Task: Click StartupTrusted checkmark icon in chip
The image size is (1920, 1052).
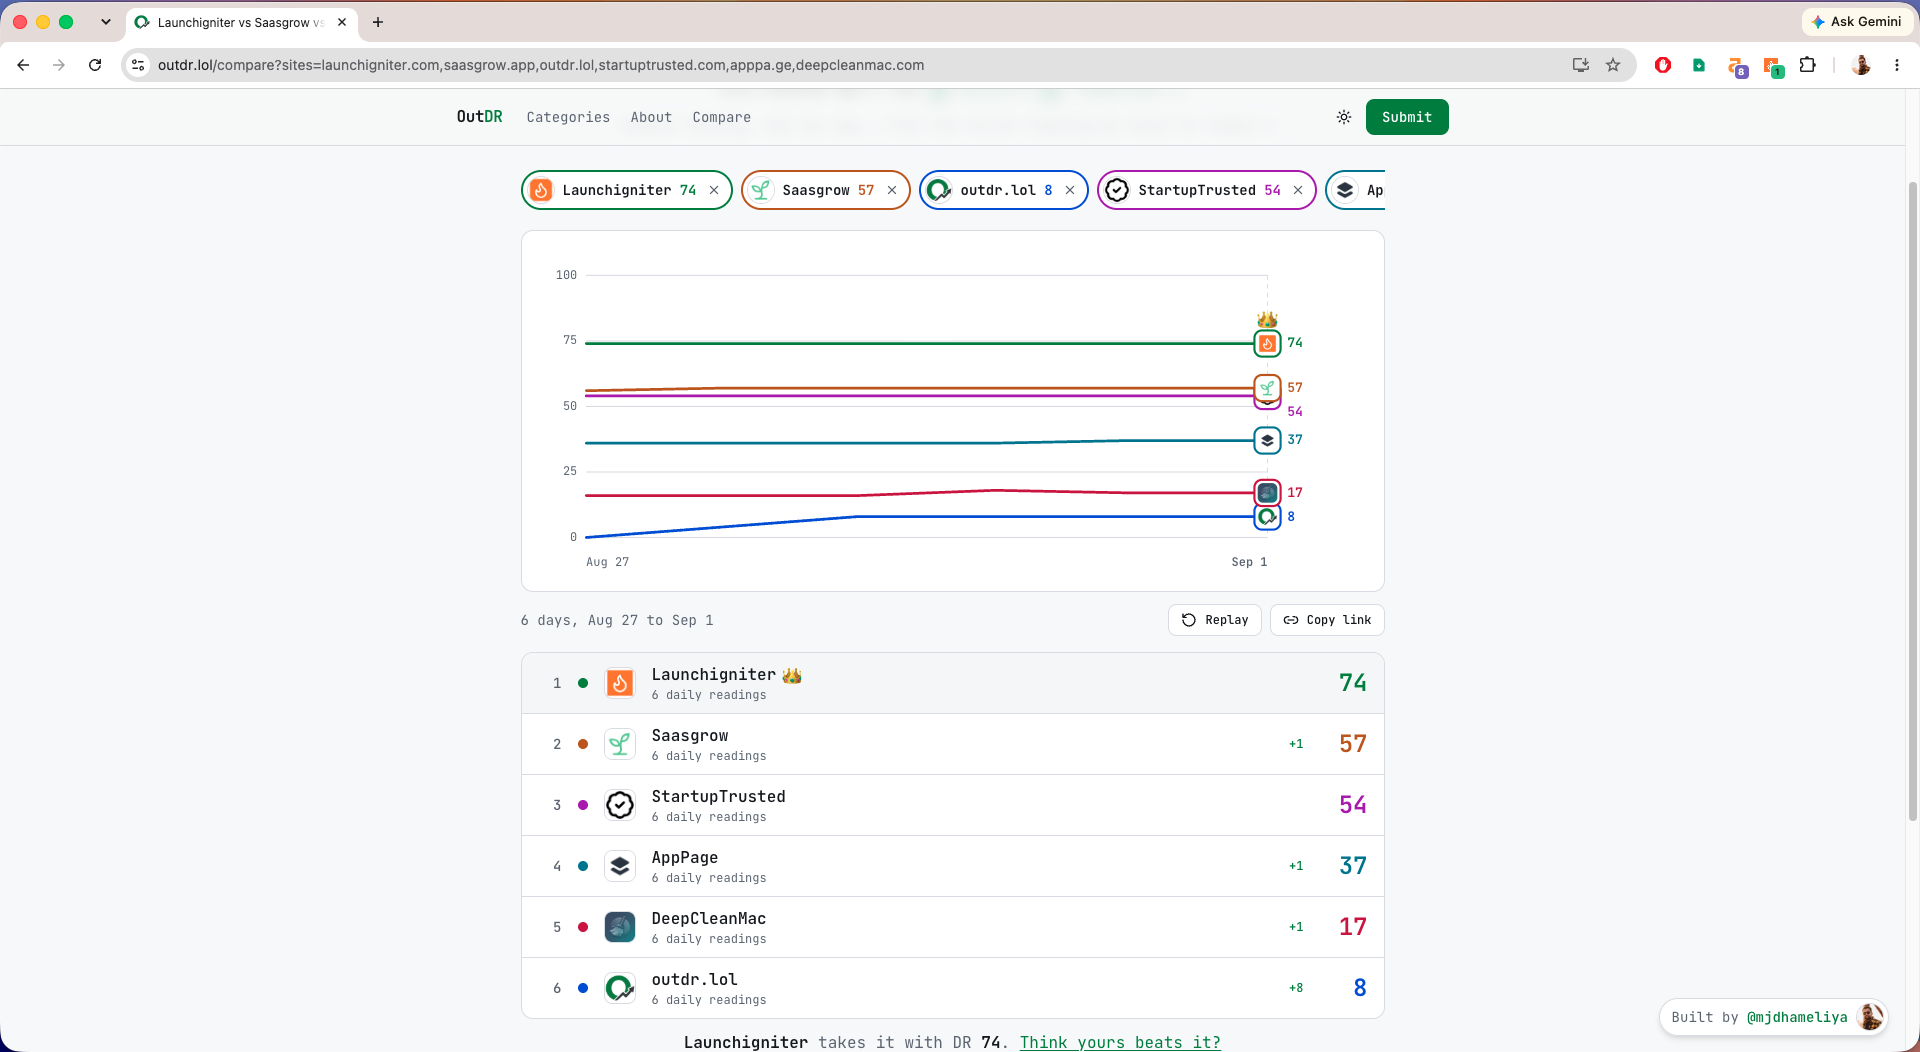Action: pos(1117,190)
